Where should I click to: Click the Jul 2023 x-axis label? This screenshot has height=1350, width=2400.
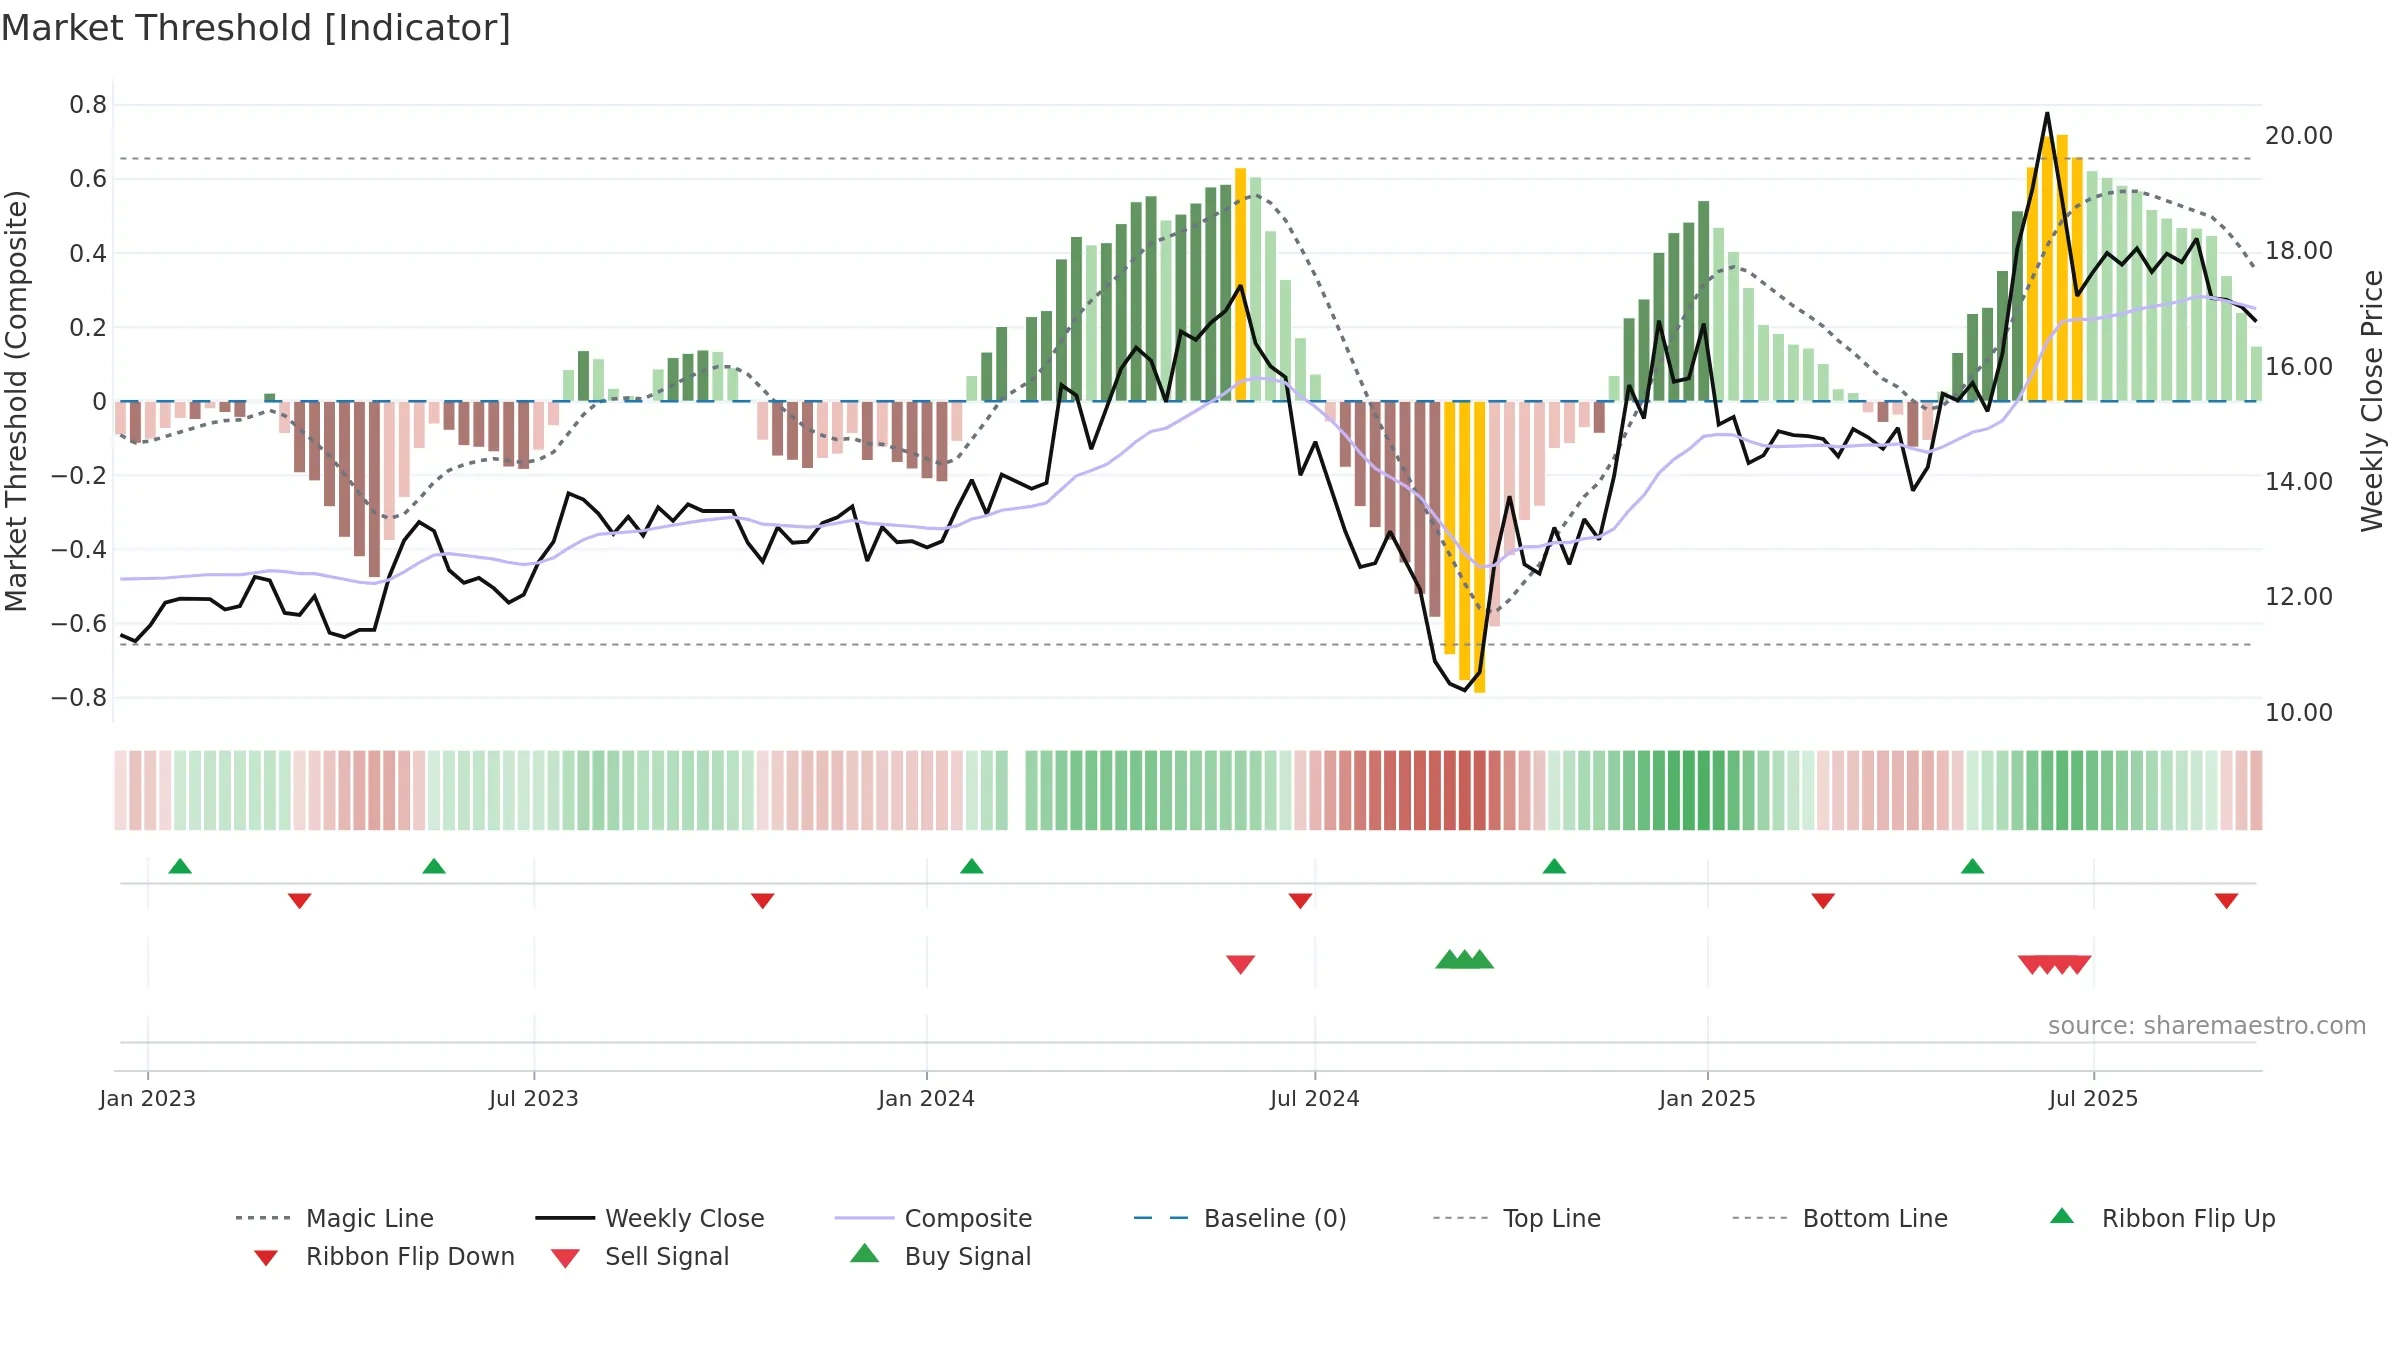click(x=534, y=1098)
